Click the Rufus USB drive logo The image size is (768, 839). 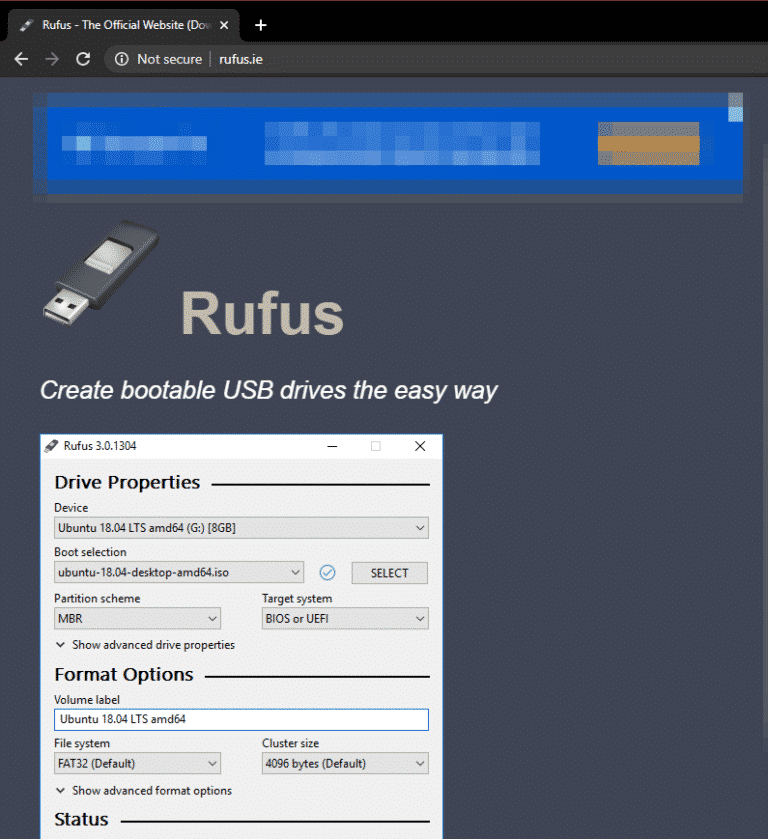pos(100,272)
